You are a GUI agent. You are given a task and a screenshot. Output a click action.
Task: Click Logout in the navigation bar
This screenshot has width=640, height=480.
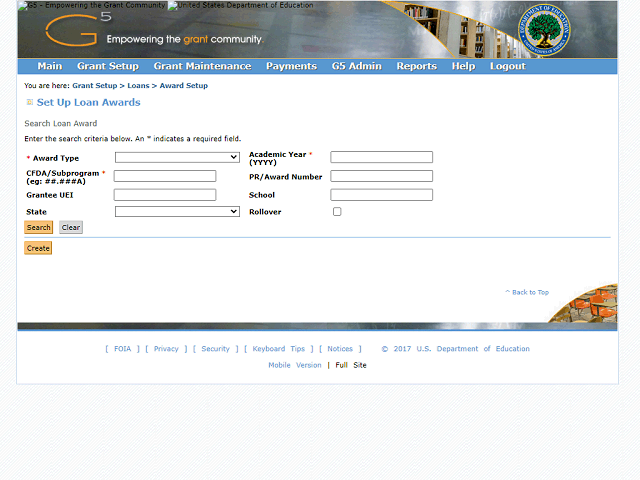[508, 66]
